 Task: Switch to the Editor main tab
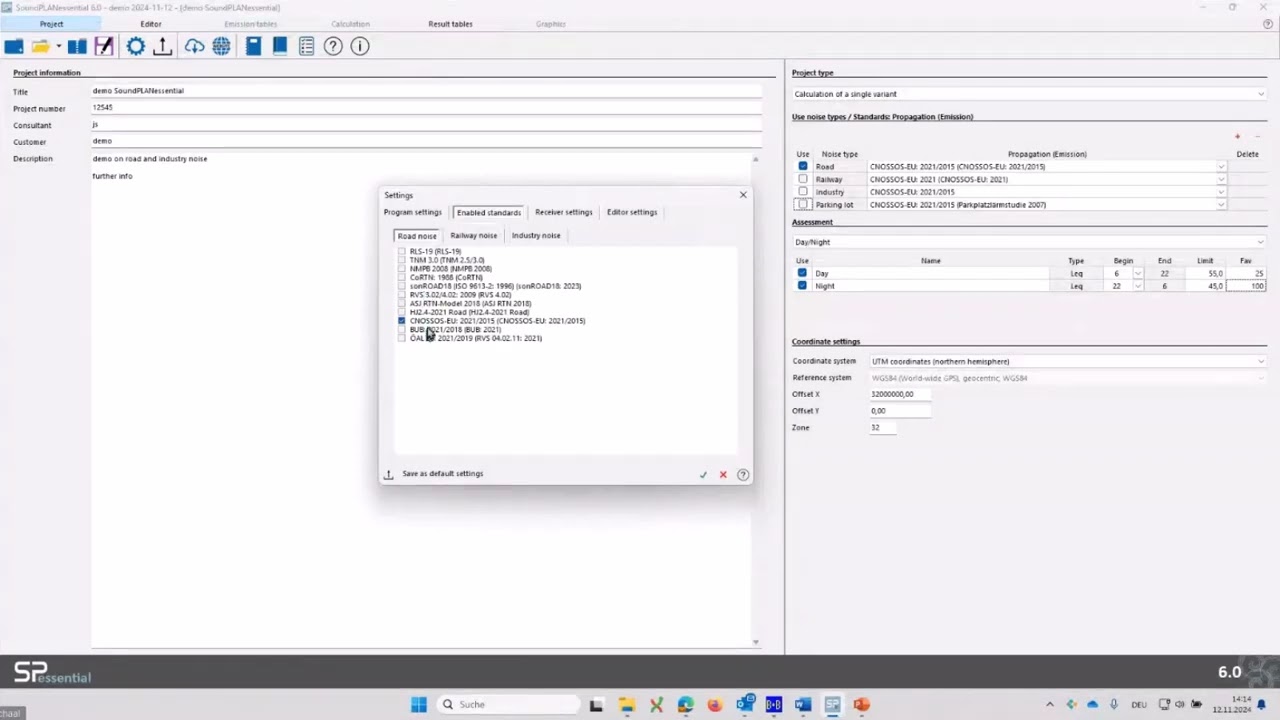pos(151,24)
